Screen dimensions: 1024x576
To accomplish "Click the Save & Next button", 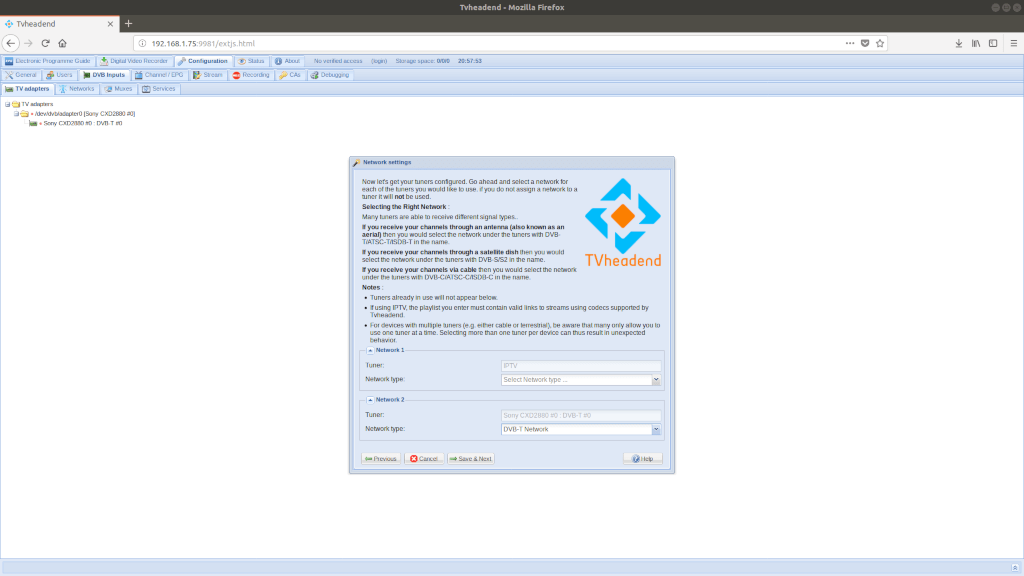I will (x=470, y=459).
